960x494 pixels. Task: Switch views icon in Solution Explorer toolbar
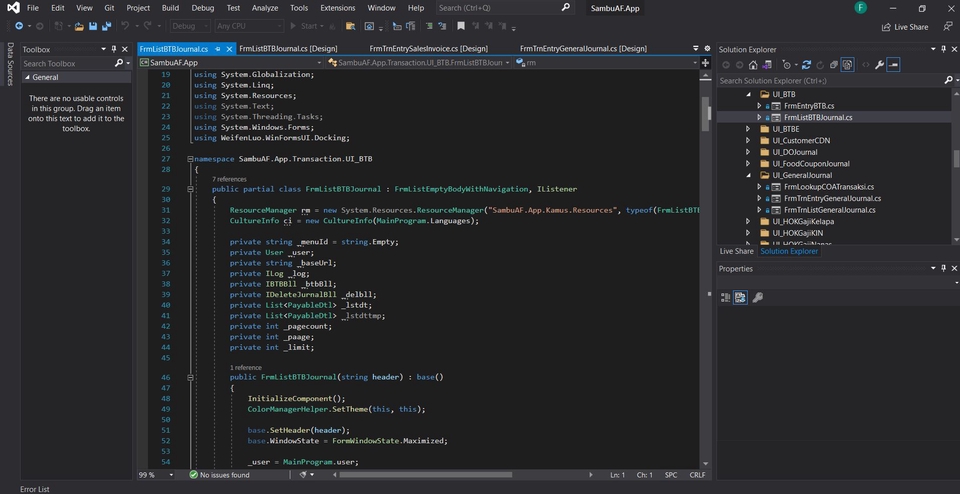(767, 65)
